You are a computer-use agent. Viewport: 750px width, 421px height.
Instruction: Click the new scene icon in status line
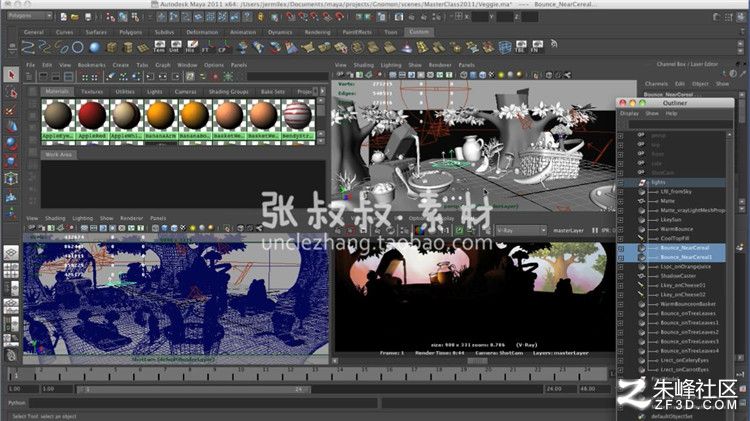(64, 17)
